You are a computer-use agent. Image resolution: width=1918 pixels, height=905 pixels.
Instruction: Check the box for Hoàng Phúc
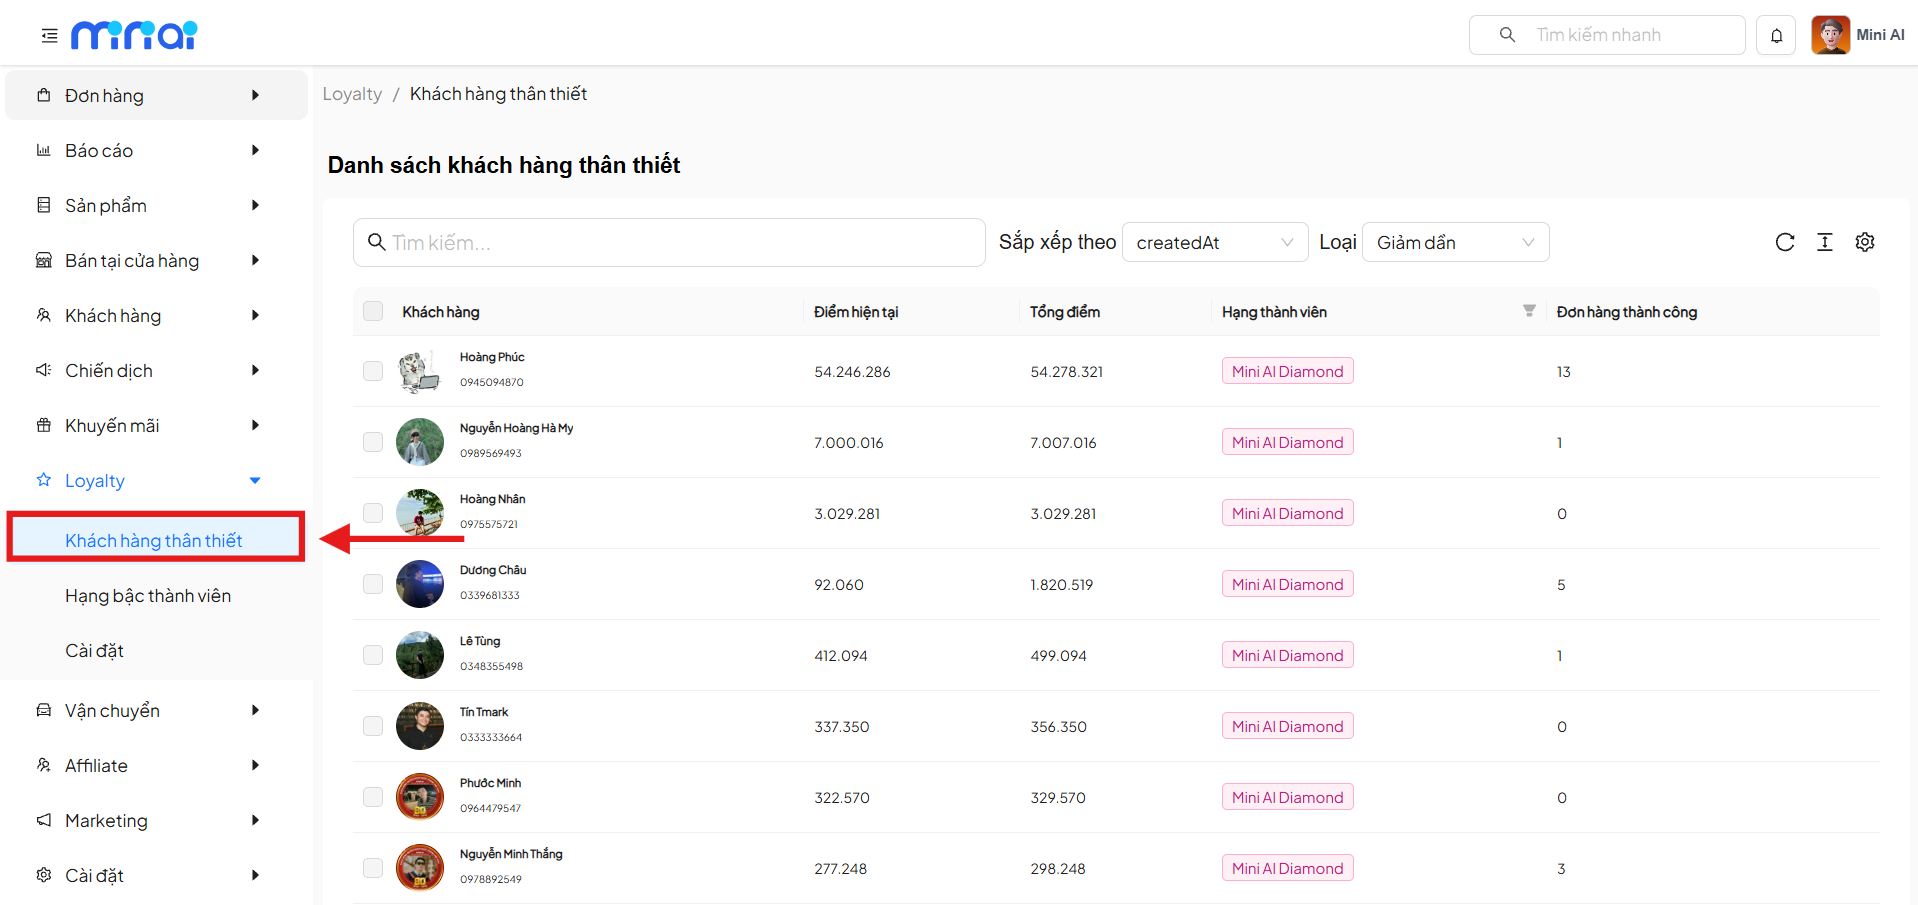(x=373, y=371)
